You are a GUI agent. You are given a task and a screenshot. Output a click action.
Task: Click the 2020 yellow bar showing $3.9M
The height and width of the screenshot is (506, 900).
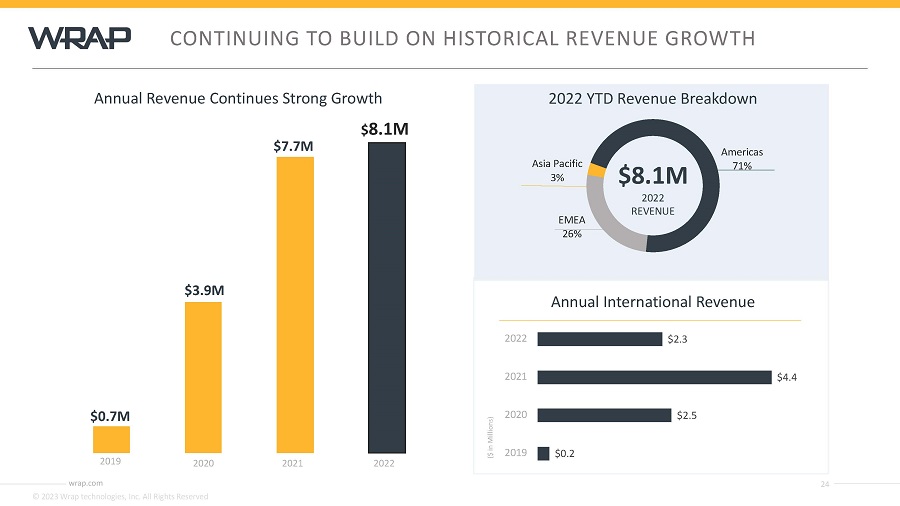203,377
